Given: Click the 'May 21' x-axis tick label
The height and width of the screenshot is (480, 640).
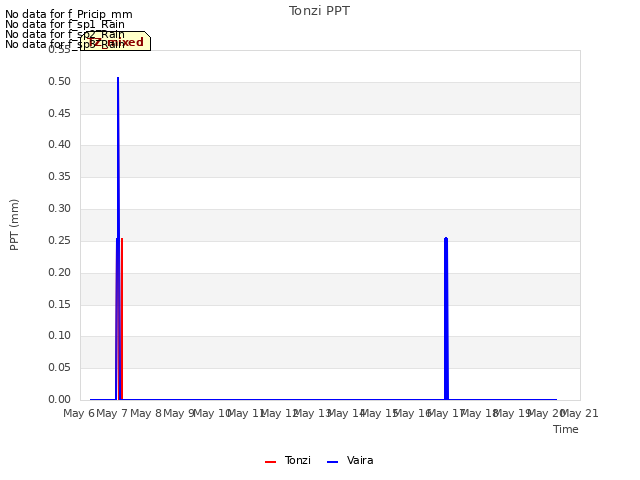Looking at the screenshot, I should point(580,413).
